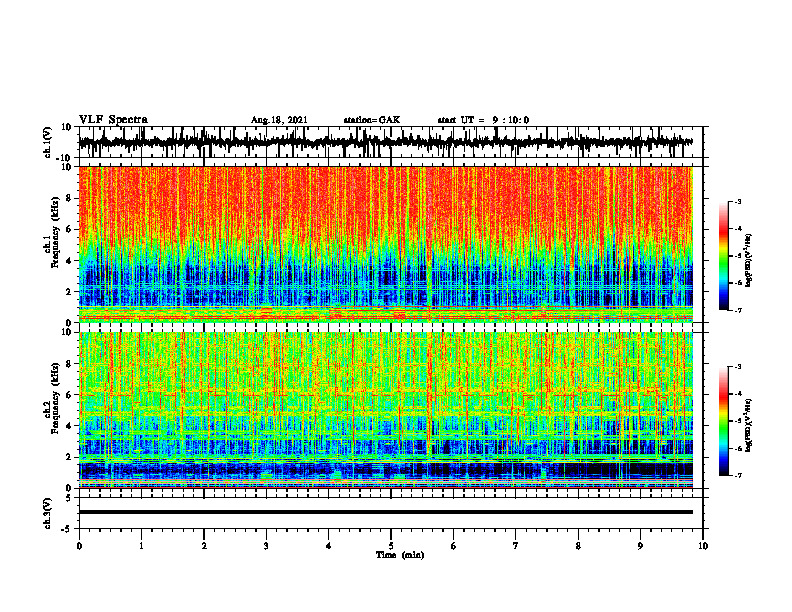Viewport: 792px width, 612px height.
Task: Select the "start UT = 9 : 10: 0" text
Action: pos(483,120)
